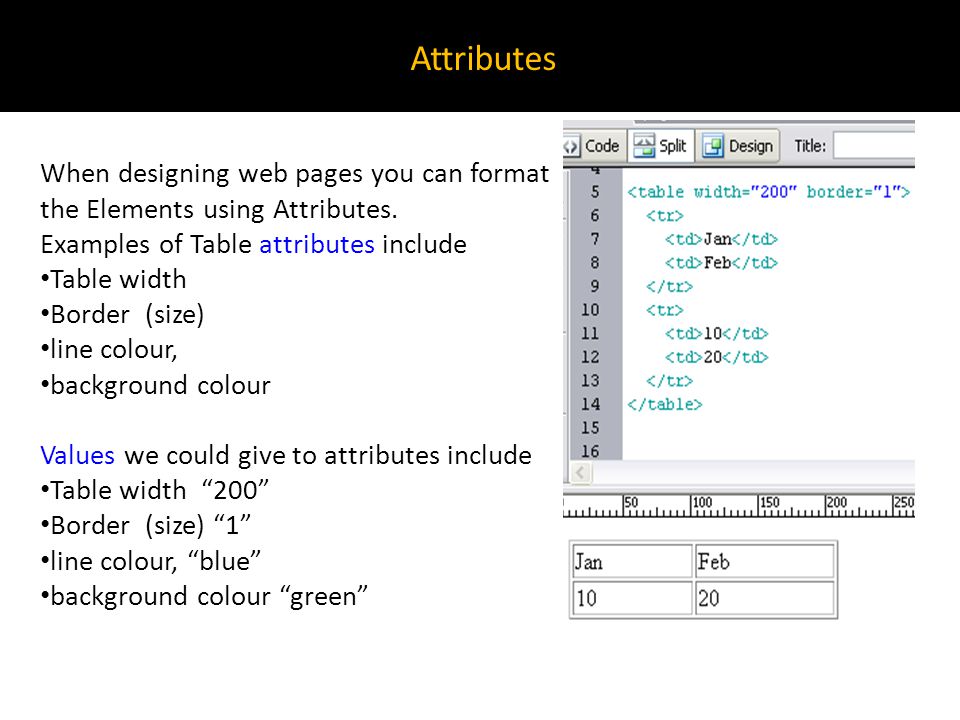Viewport: 960px width, 720px height.
Task: Click the <td>Feb</td> code line
Action: (x=721, y=263)
